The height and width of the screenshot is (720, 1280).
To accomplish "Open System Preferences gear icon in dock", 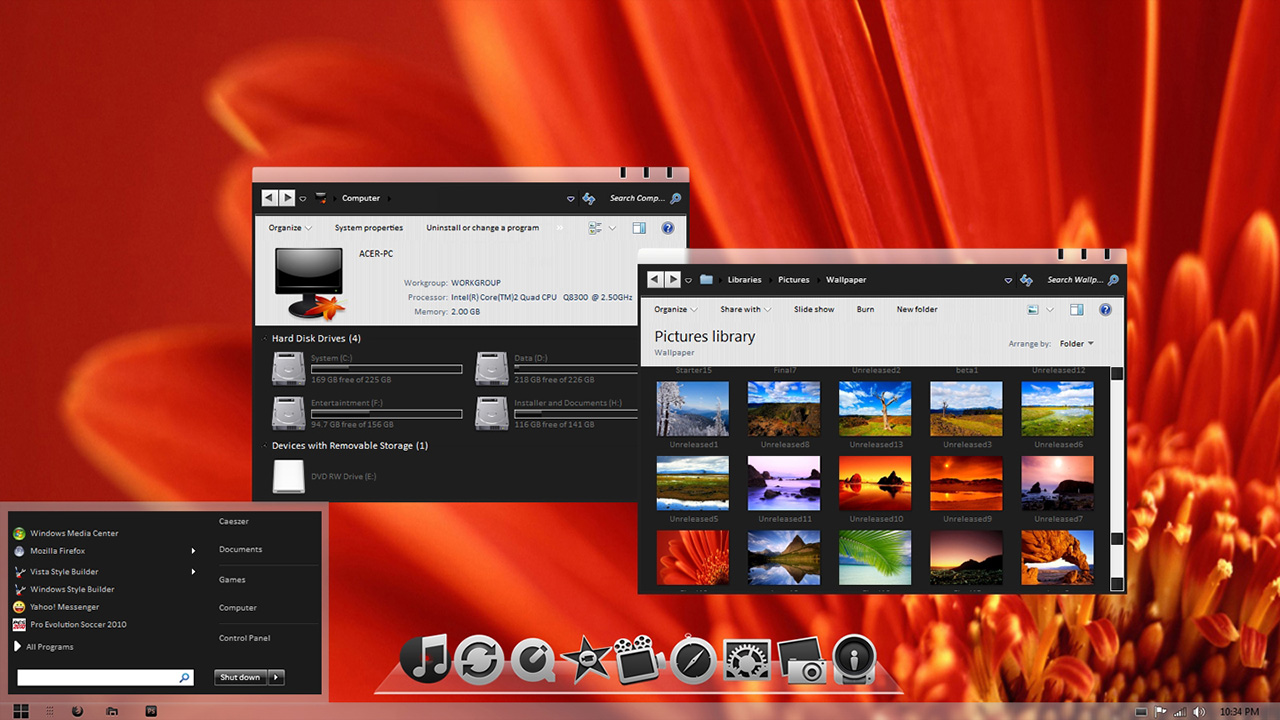I will click(746, 661).
